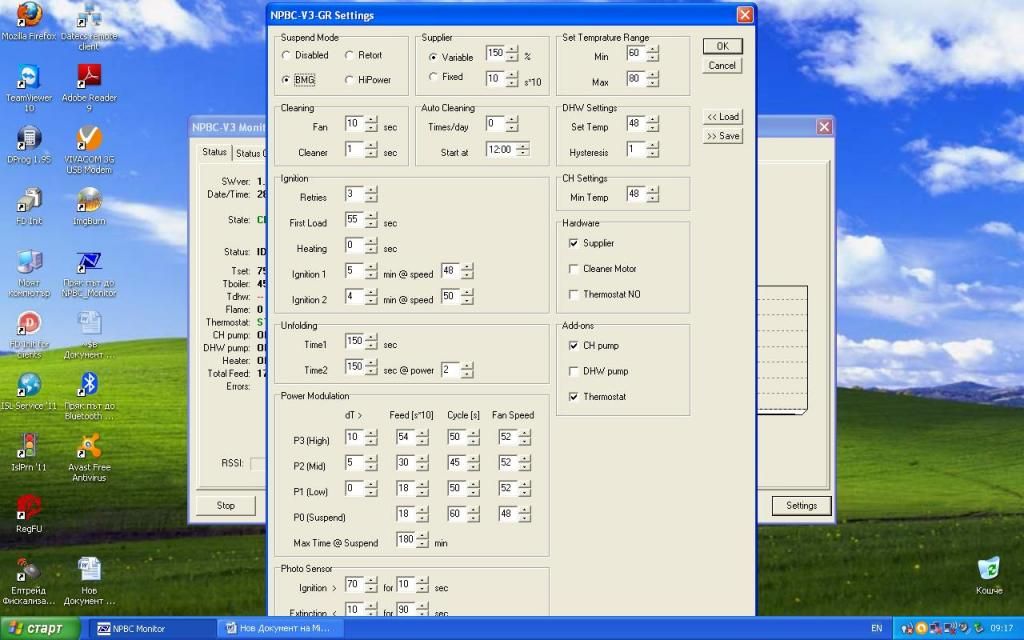Select the Datecs remote client desktop icon
Image resolution: width=1024 pixels, height=640 pixels.
(x=89, y=27)
